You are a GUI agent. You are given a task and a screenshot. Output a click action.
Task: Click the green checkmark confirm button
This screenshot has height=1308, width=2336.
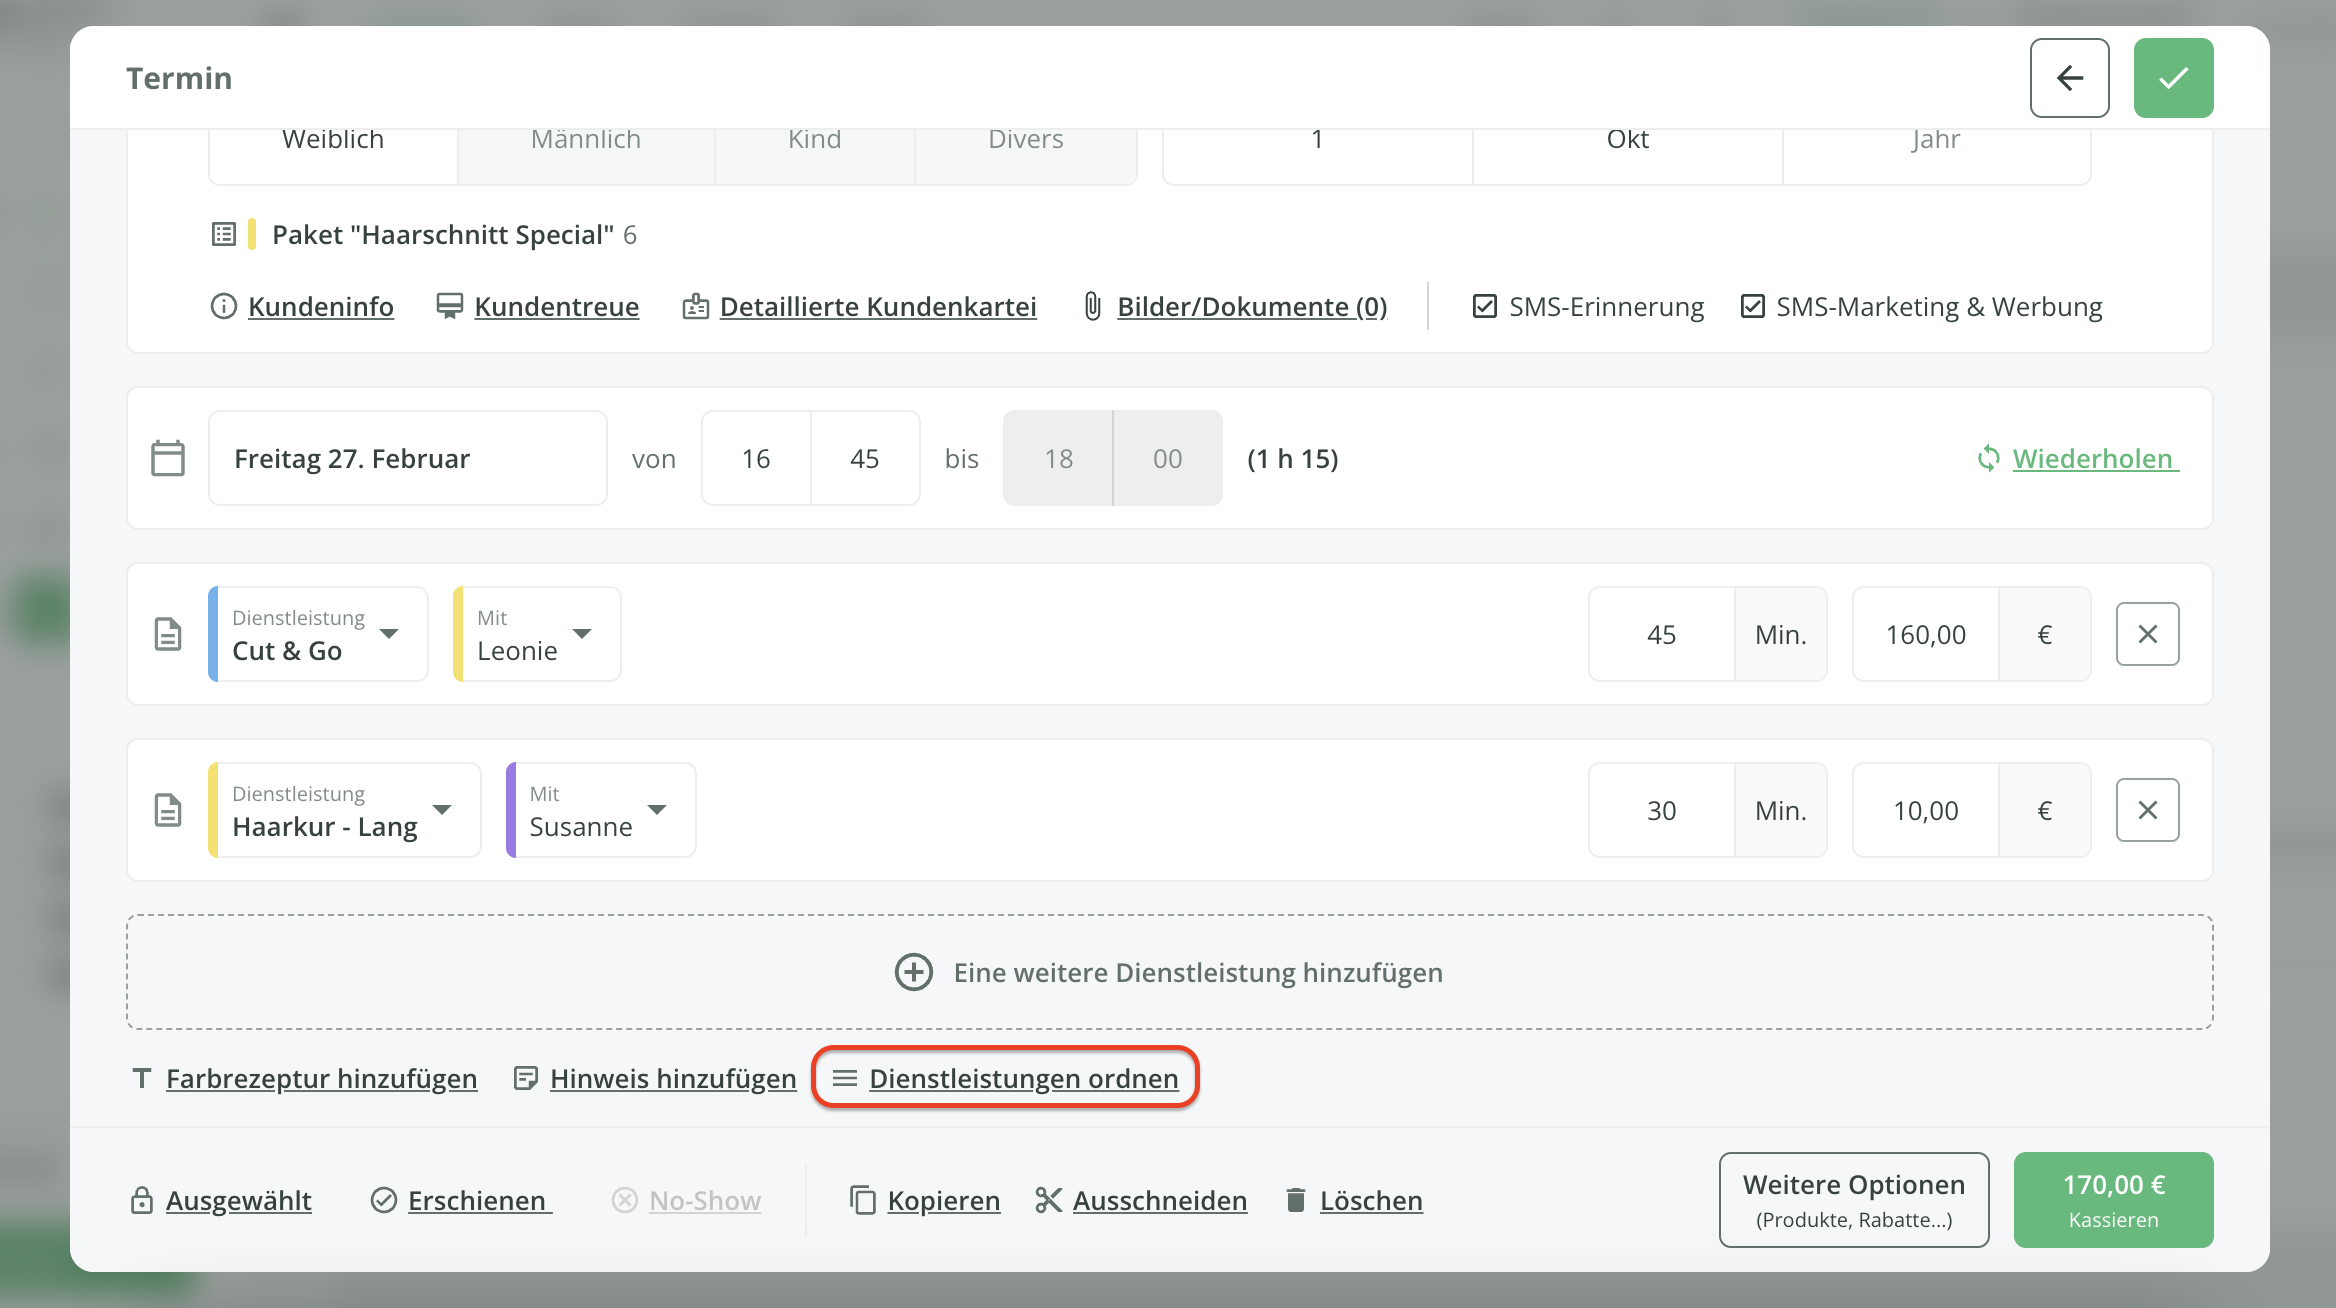point(2173,78)
